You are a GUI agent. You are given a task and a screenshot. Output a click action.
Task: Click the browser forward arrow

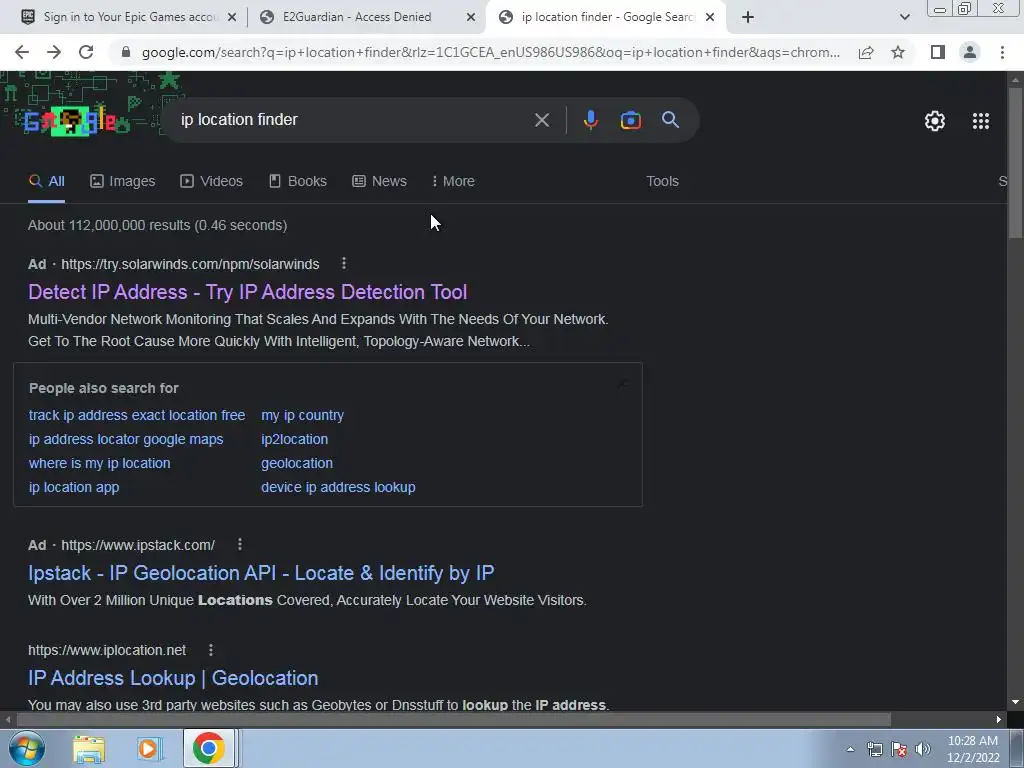tap(54, 52)
